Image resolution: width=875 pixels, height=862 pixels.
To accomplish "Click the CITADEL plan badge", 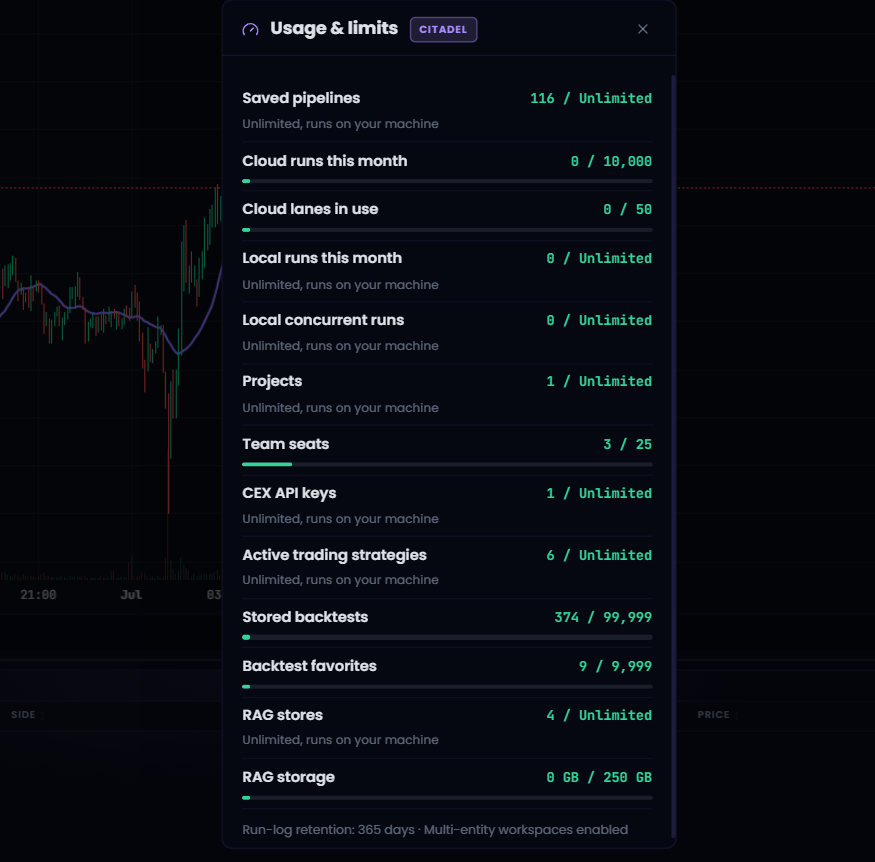I will [443, 30].
